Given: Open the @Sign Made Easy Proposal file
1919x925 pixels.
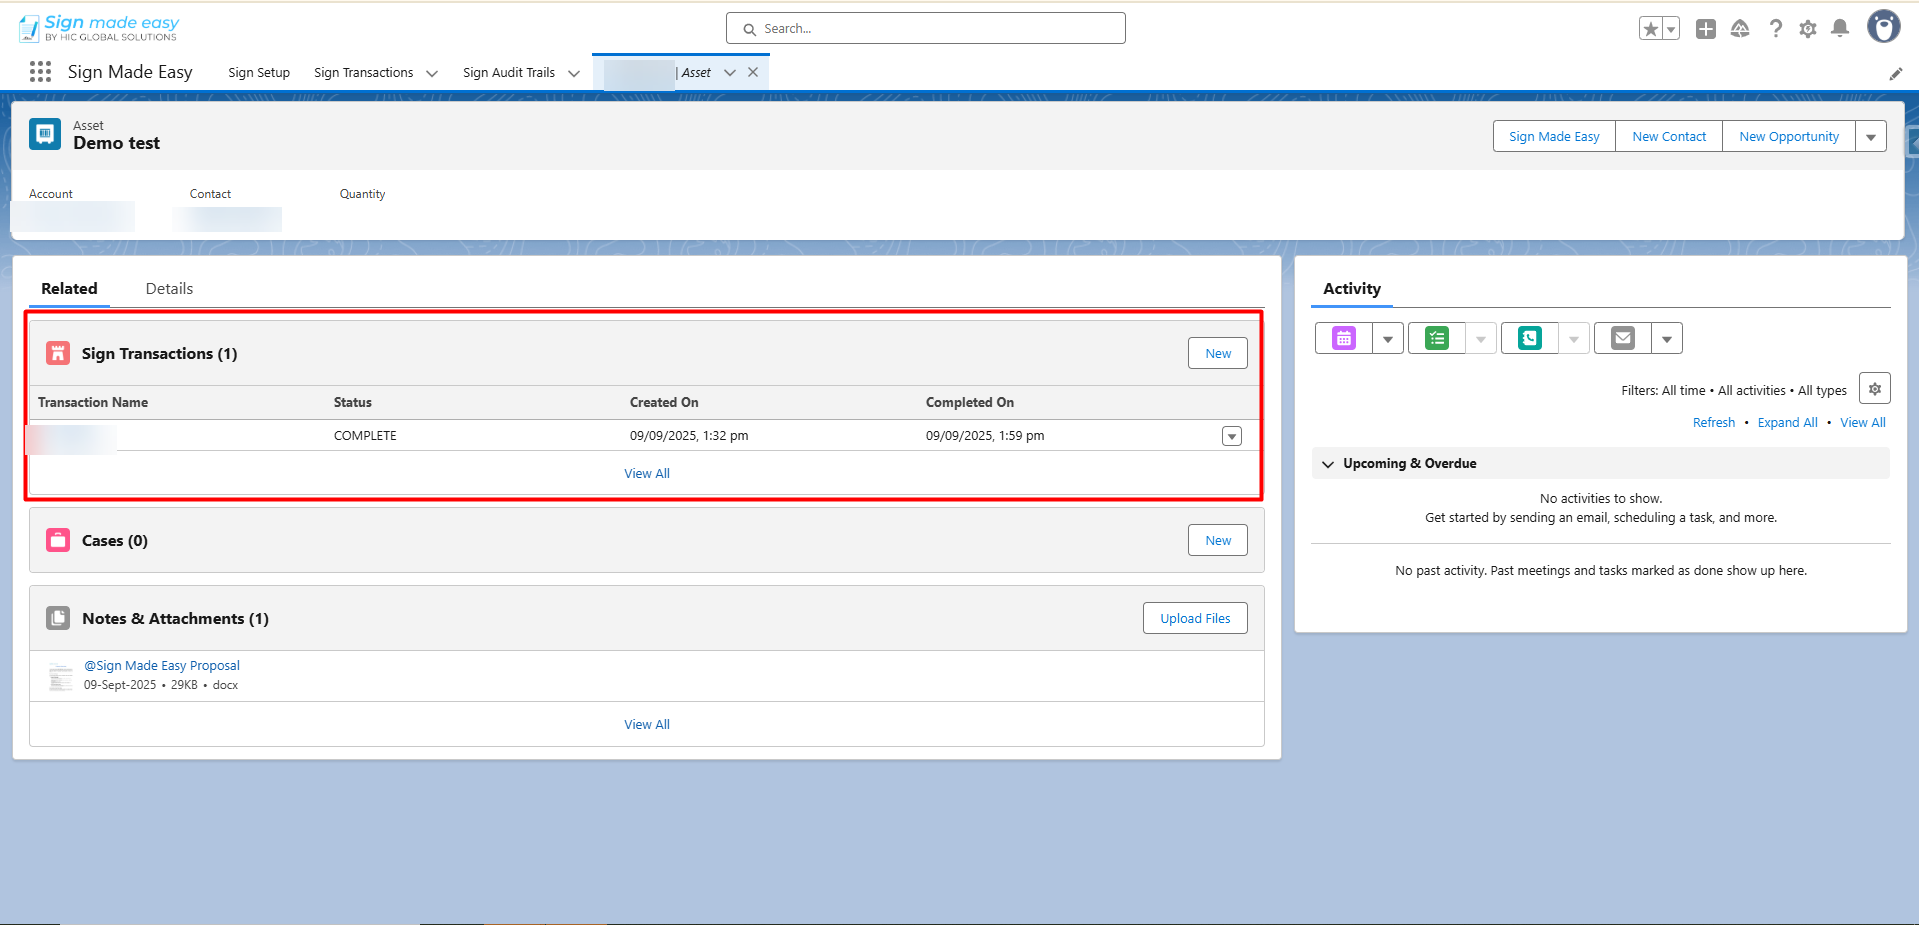Looking at the screenshot, I should tap(162, 665).
